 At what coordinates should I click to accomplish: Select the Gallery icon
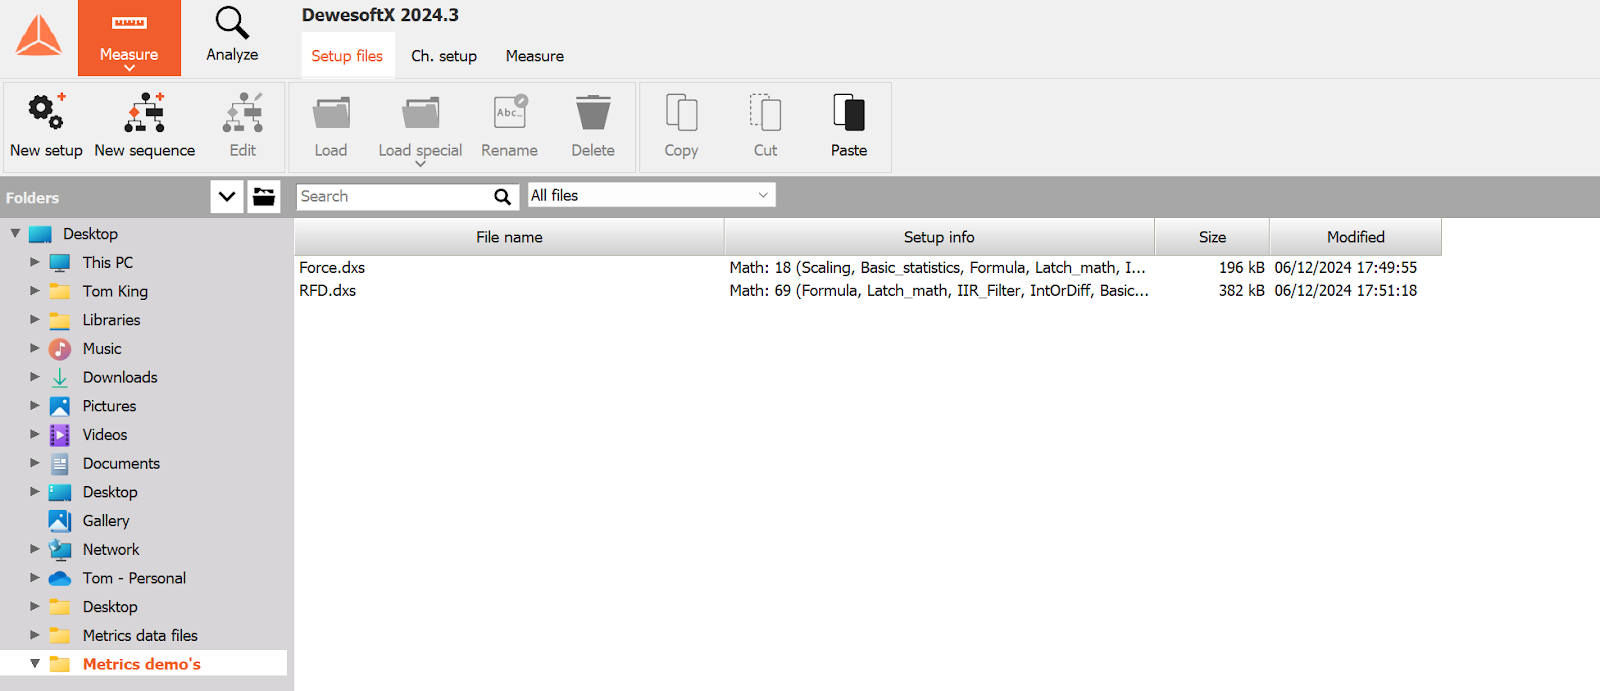coord(60,521)
